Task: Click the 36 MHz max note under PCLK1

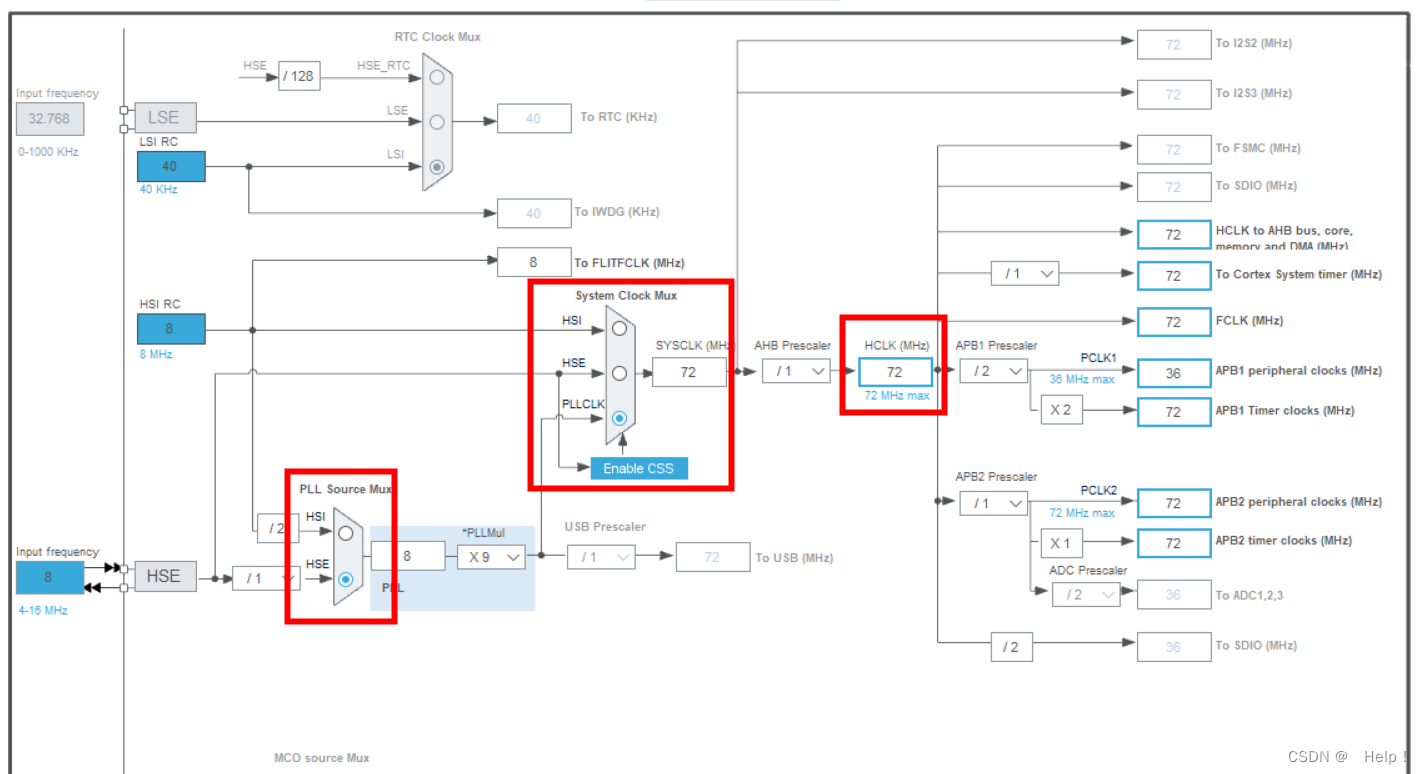Action: pos(1082,379)
